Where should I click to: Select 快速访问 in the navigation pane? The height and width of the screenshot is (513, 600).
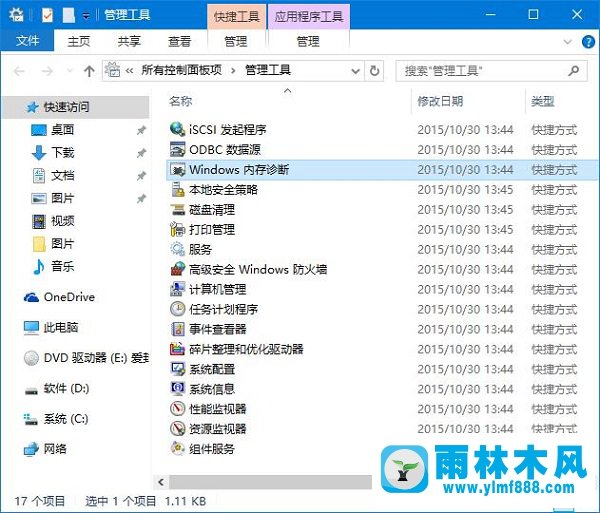click(x=75, y=107)
